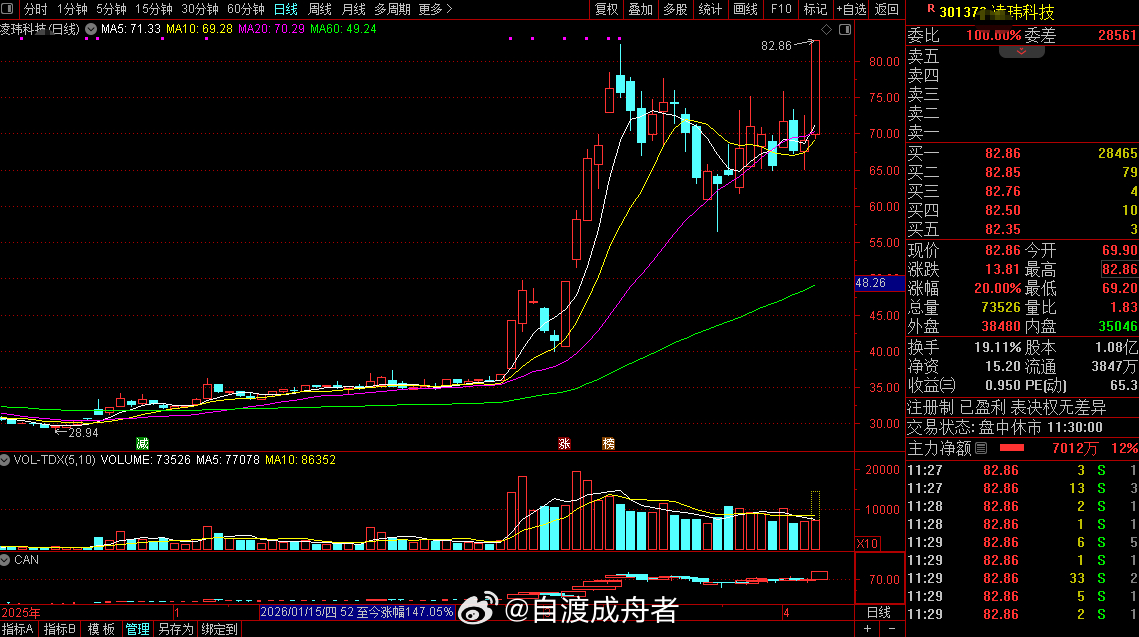This screenshot has height=637, width=1139.
Task: Expand the VOL-TDX indicator dropdown
Action: [x=5, y=460]
